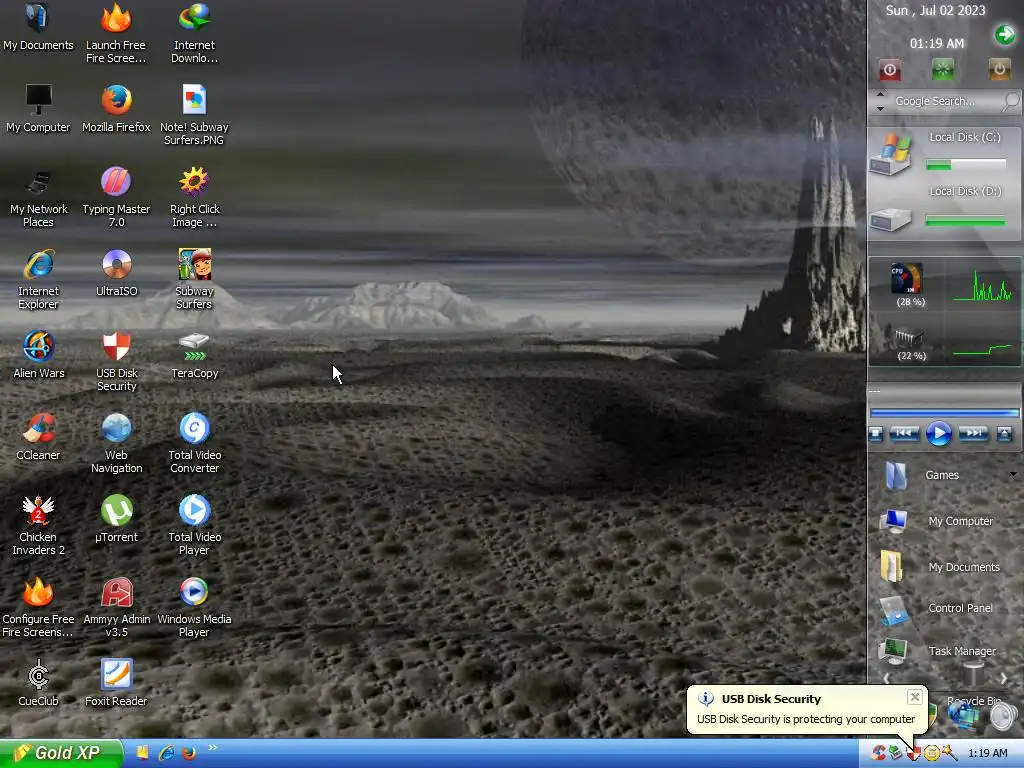Click Firefox icon in Quick Launch
This screenshot has height=768, width=1024.
coord(189,753)
